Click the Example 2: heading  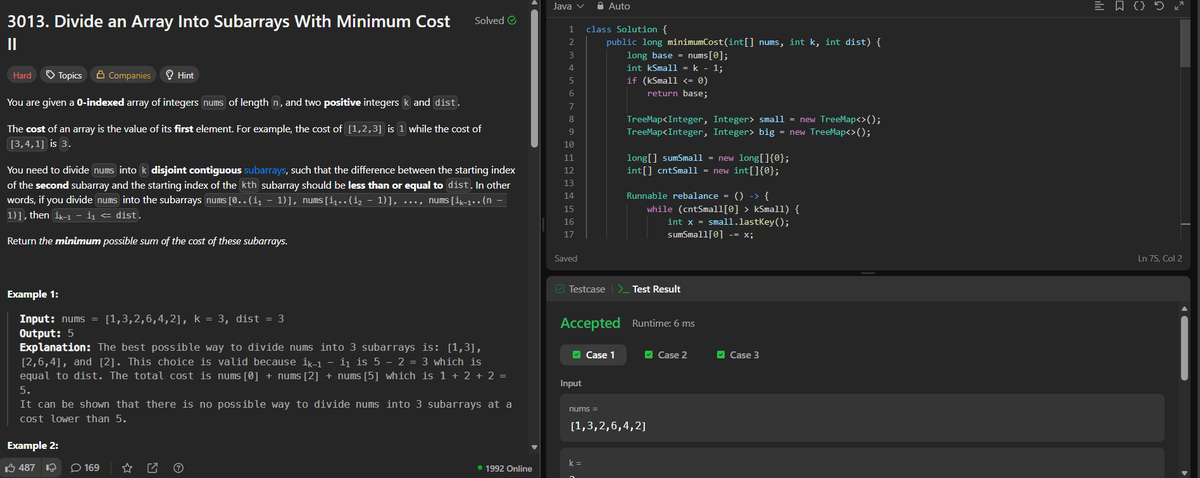point(32,444)
